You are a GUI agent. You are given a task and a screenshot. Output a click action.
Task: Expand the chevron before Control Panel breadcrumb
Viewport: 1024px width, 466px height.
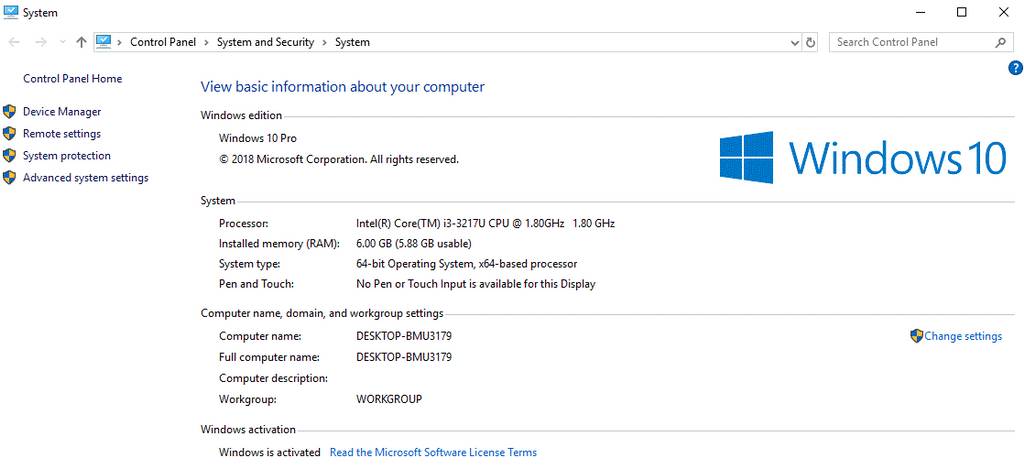click(120, 42)
